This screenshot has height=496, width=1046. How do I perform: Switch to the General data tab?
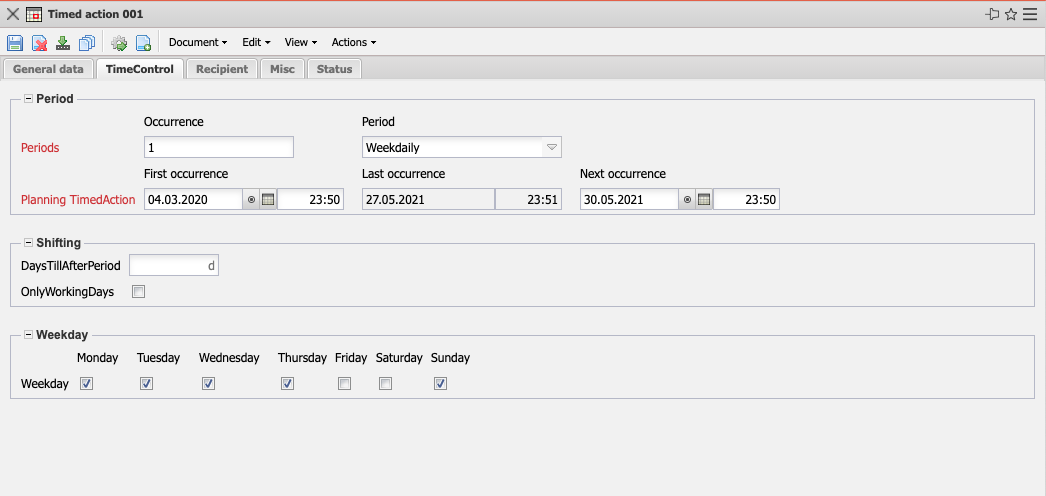click(48, 69)
